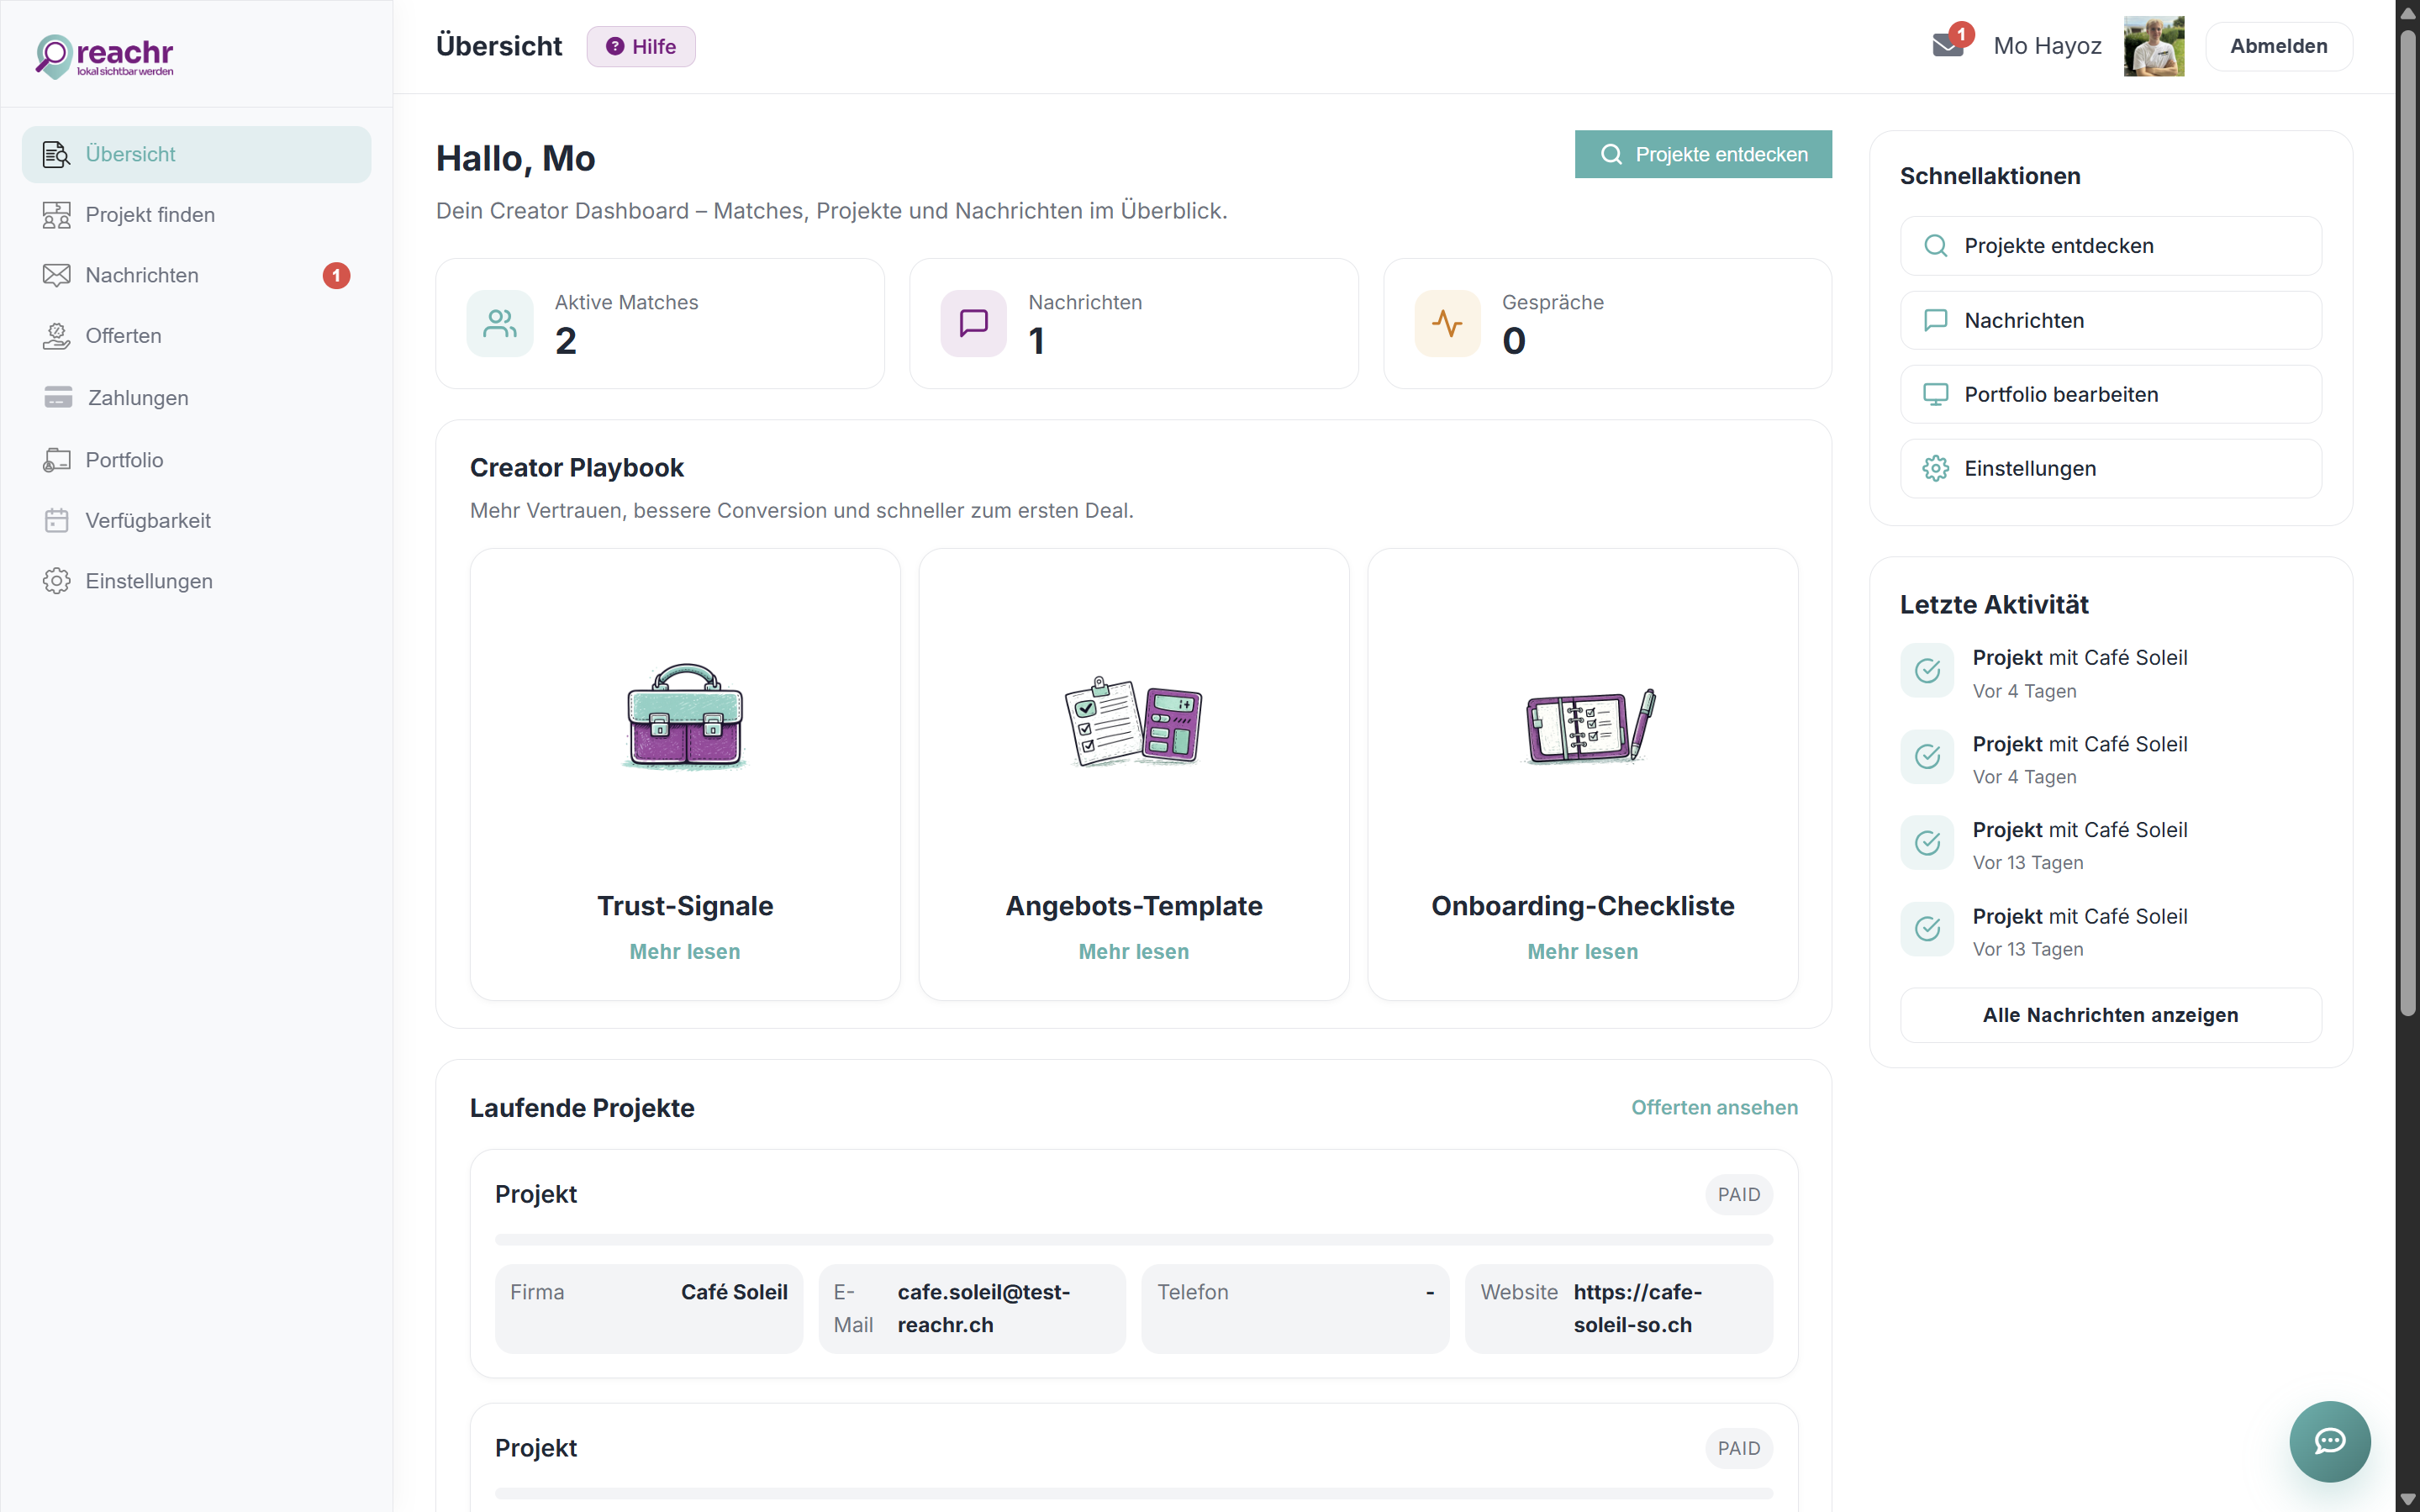Click the Aktive Matches people icon

click(x=500, y=323)
